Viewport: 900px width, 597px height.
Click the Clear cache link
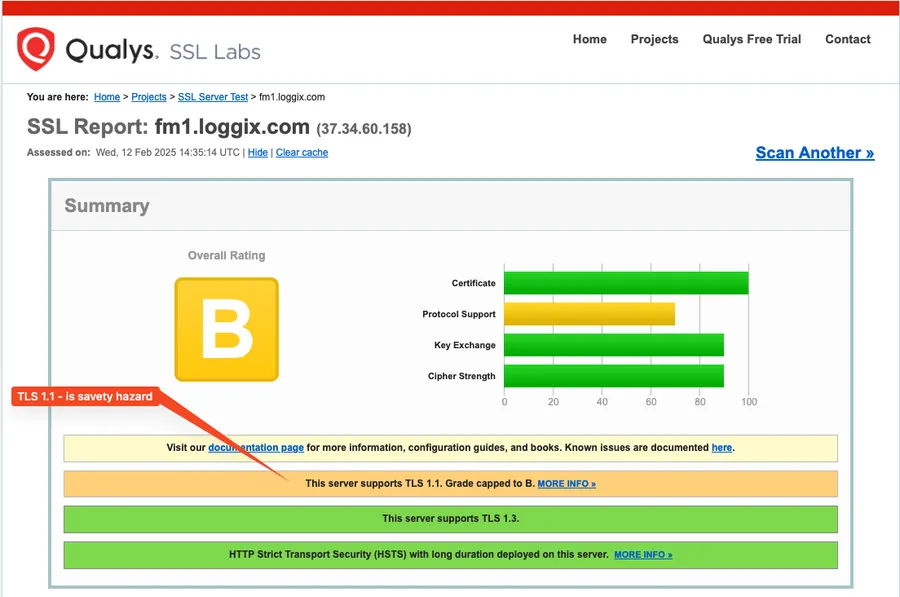[x=302, y=153]
